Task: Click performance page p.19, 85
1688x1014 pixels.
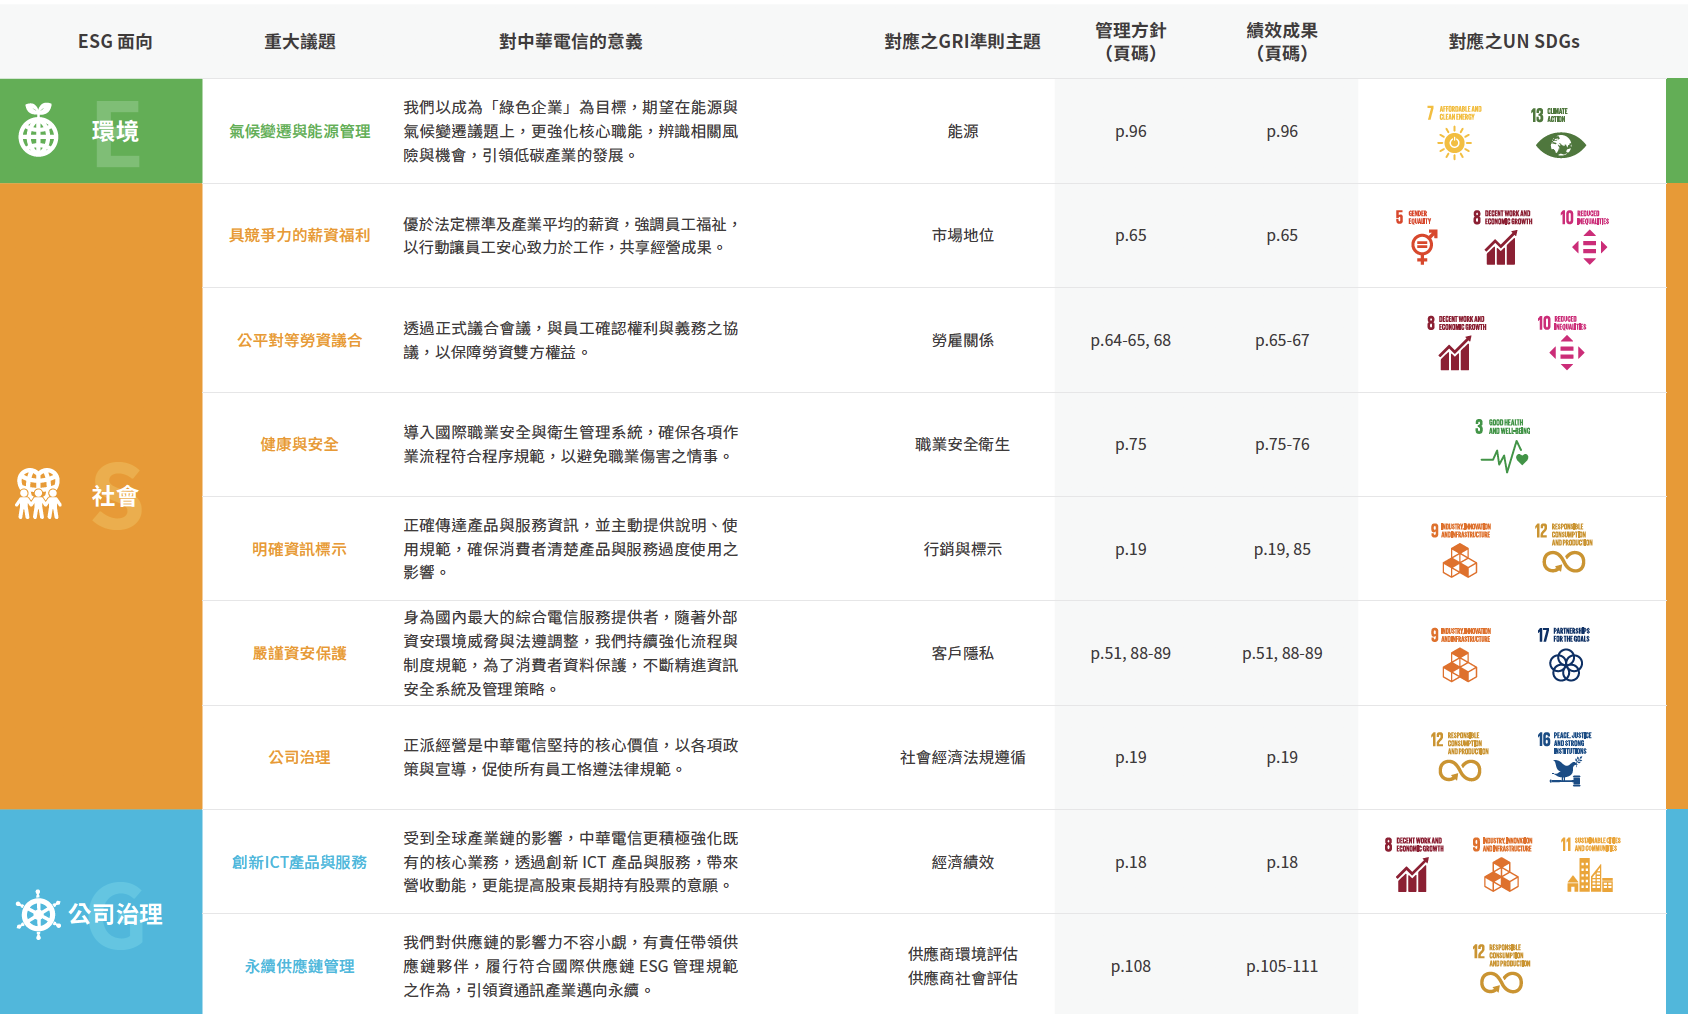Action: click(x=1282, y=549)
